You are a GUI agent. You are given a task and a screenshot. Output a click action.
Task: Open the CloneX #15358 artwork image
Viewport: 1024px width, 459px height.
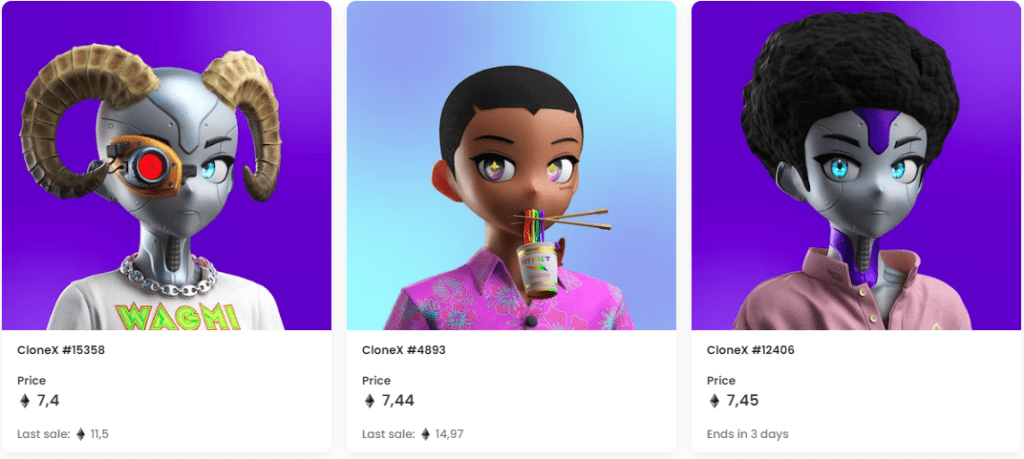167,165
